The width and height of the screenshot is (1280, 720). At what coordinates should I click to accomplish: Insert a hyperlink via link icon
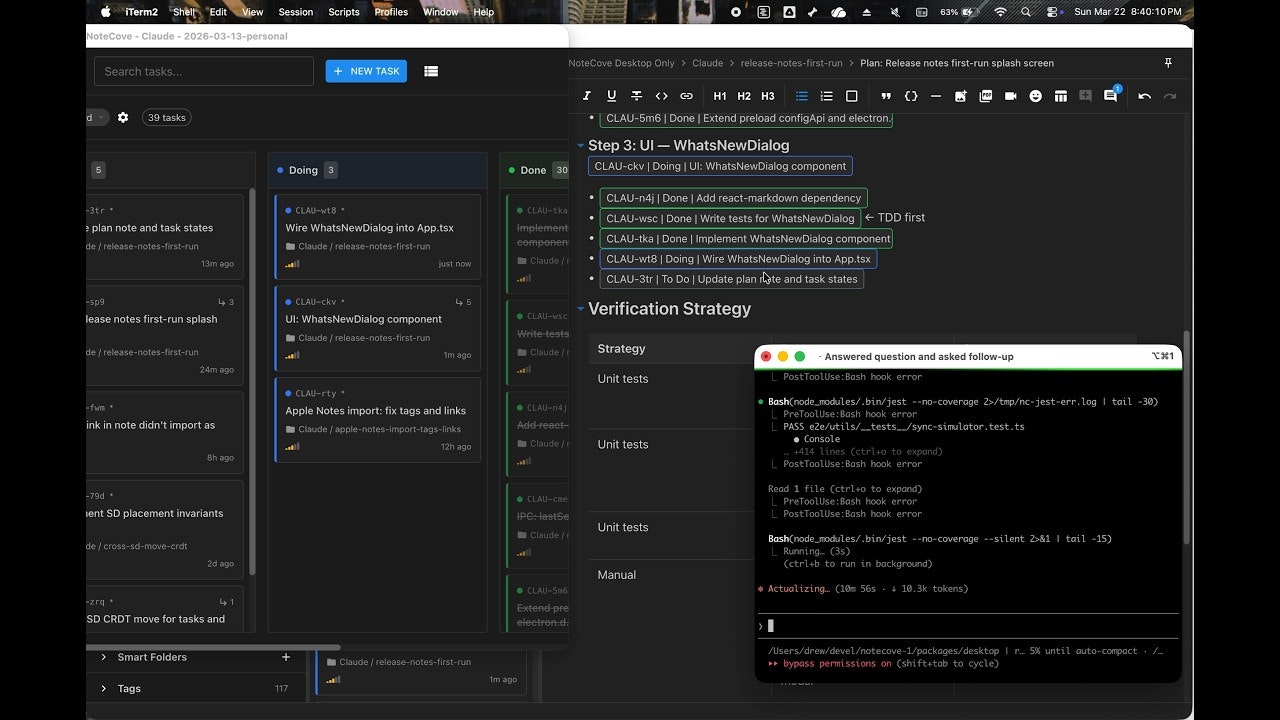tap(686, 96)
